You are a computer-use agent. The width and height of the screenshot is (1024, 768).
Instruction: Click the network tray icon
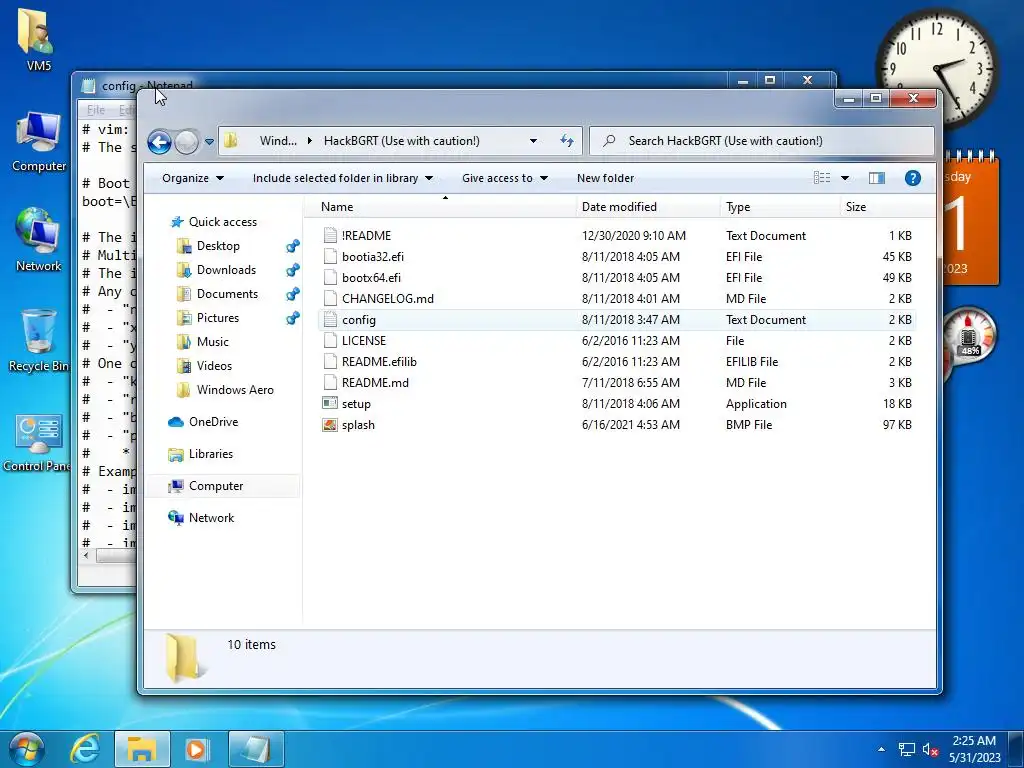[x=906, y=749]
